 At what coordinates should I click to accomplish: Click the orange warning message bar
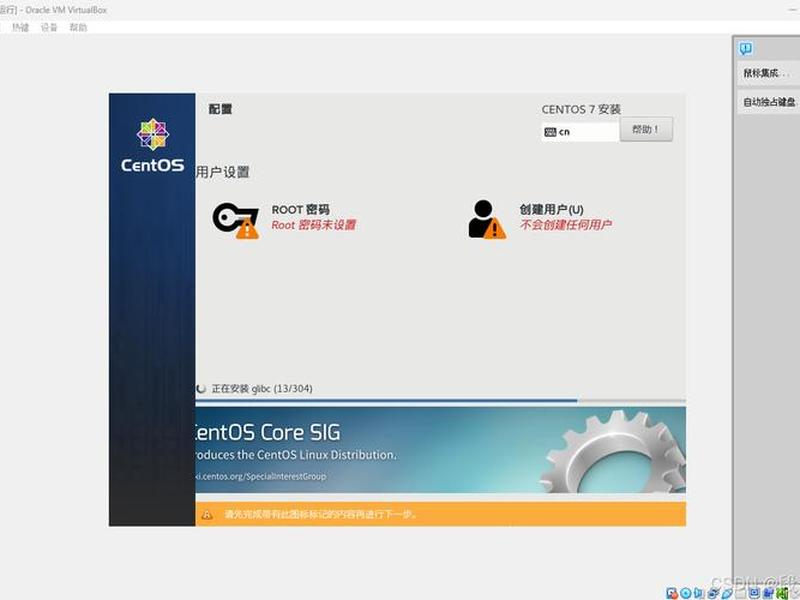click(440, 514)
